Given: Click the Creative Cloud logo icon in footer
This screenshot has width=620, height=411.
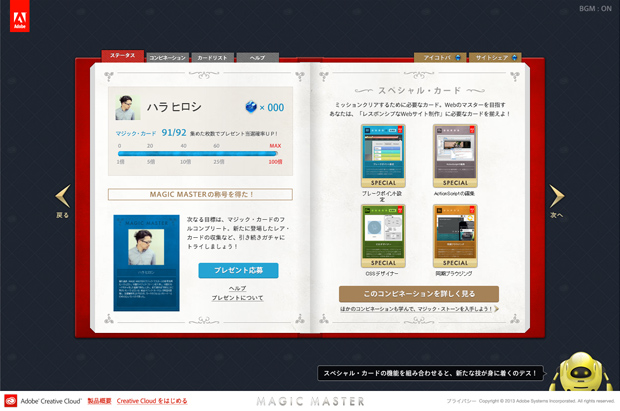Looking at the screenshot, I should pyautogui.click(x=11, y=401).
